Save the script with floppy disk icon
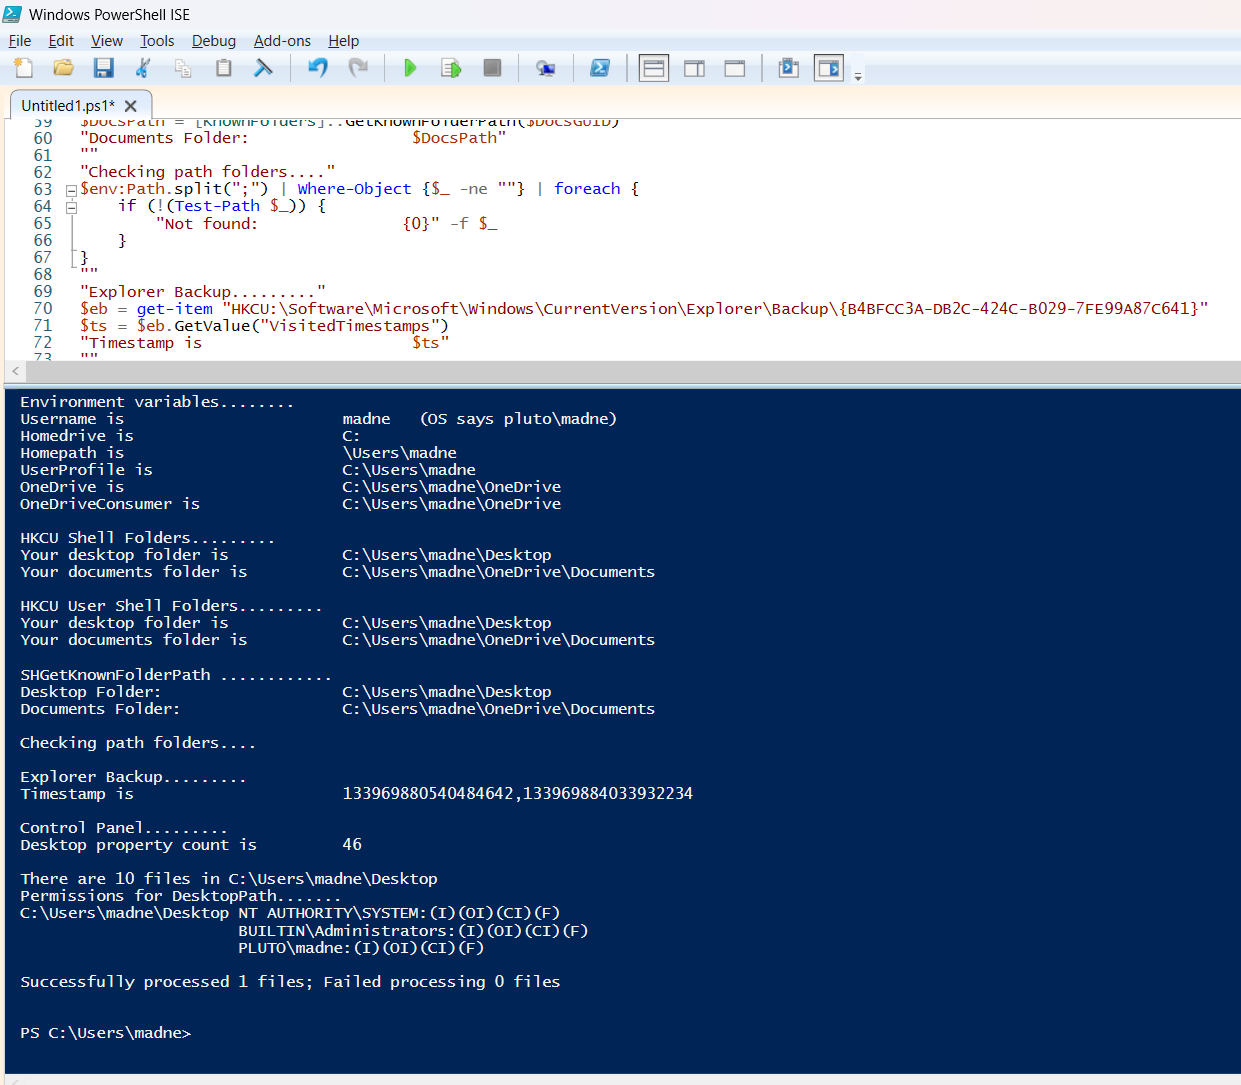Image resolution: width=1241 pixels, height=1085 pixels. click(x=103, y=68)
